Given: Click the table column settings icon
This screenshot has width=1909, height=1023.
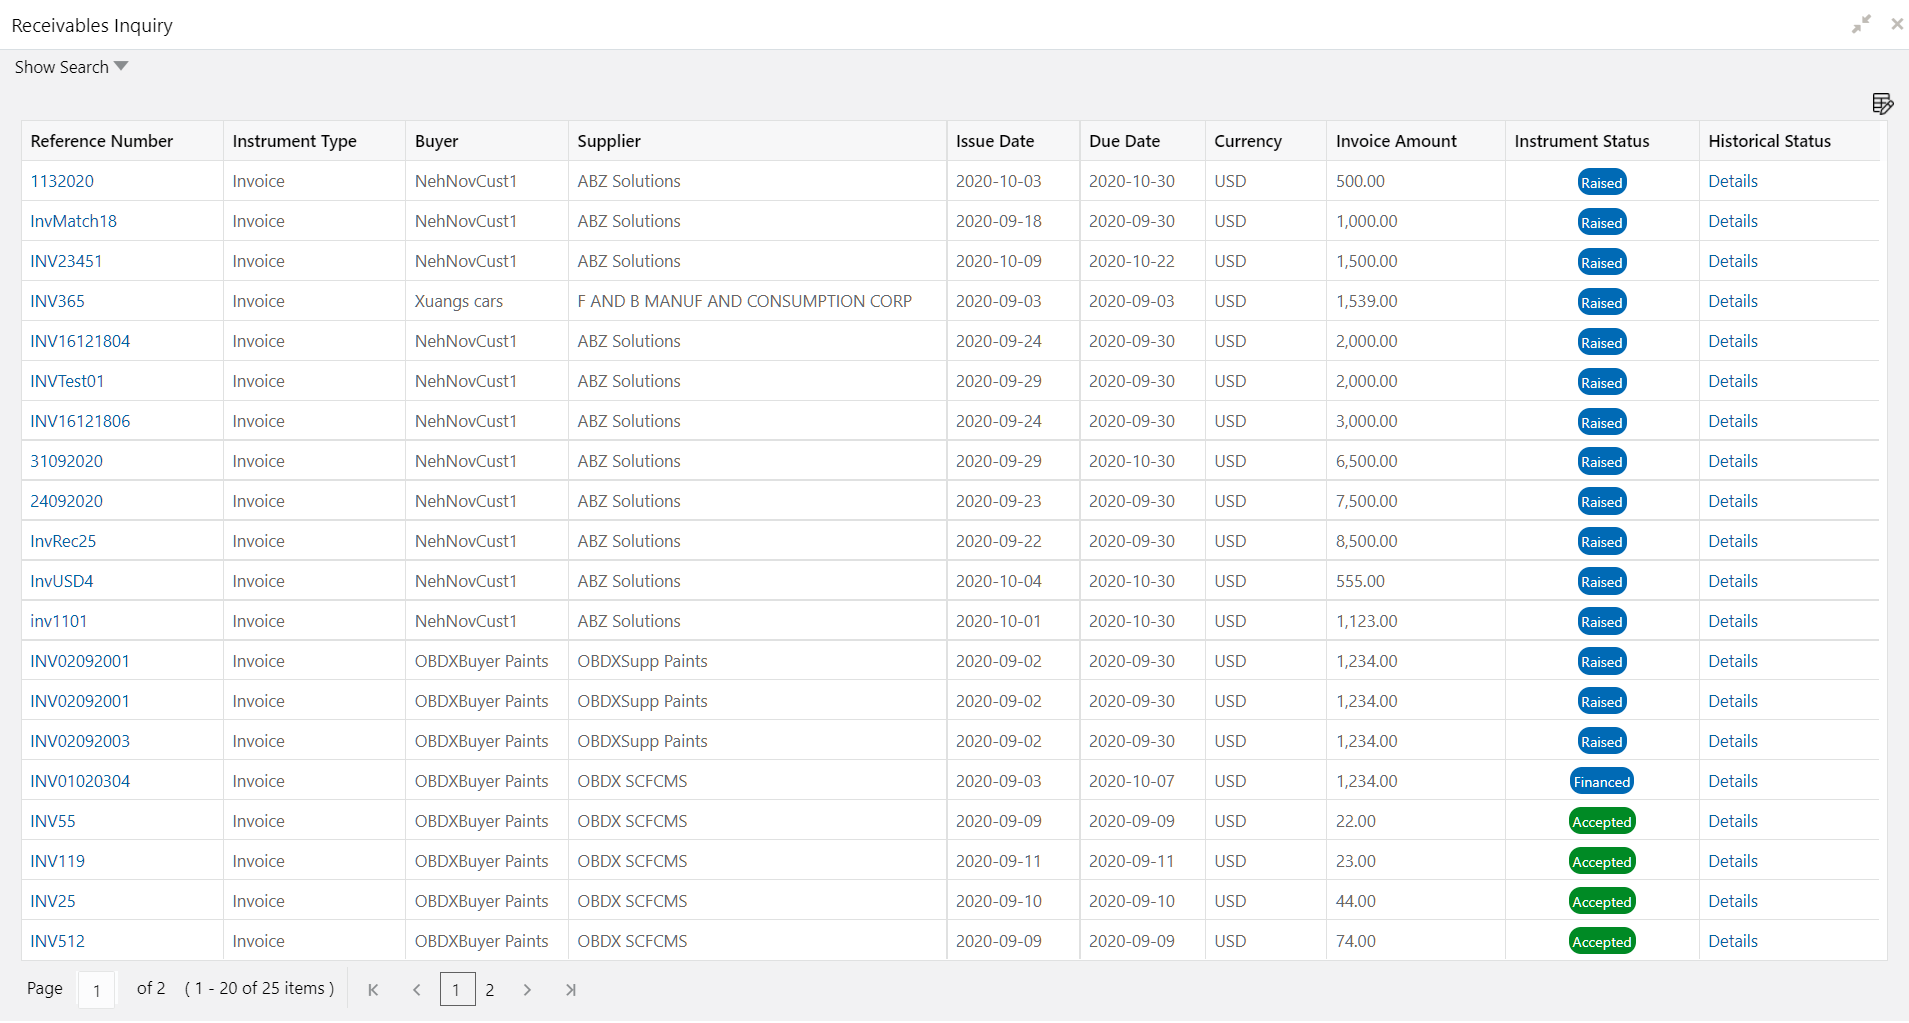Looking at the screenshot, I should pos(1882,103).
